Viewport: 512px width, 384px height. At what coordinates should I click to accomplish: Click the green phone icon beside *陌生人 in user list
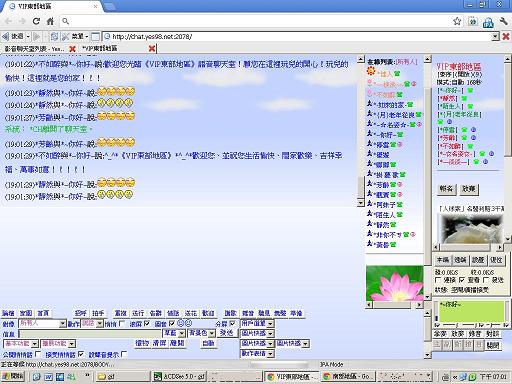[x=400, y=215]
